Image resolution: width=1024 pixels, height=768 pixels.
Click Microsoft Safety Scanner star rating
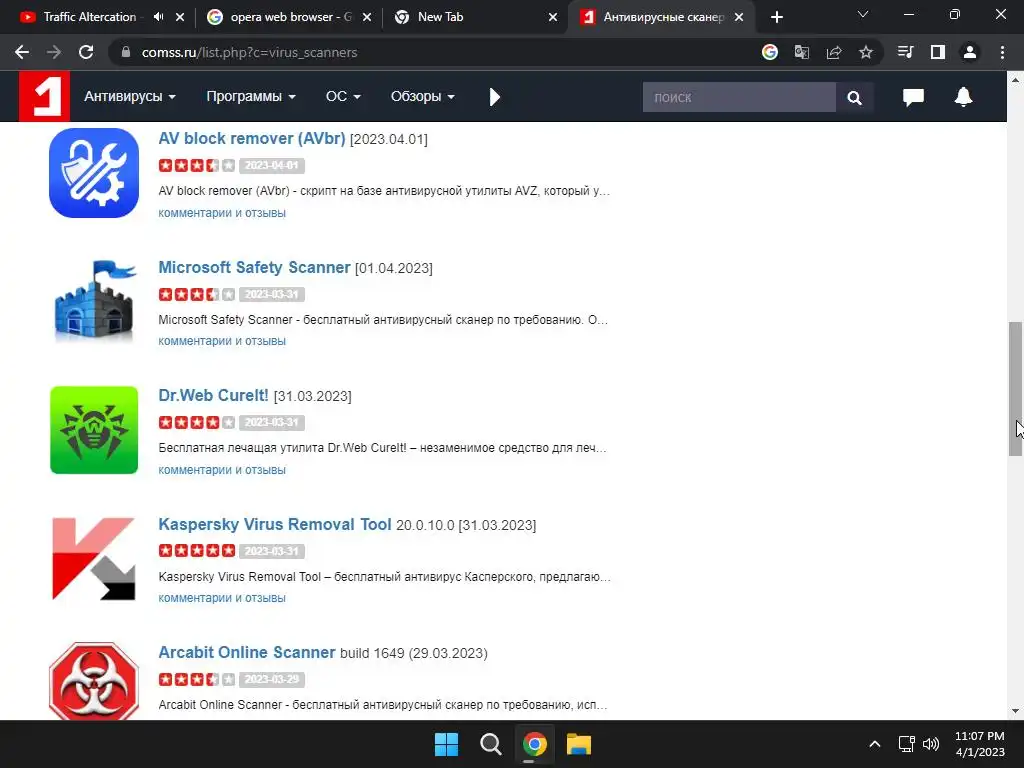pos(197,294)
